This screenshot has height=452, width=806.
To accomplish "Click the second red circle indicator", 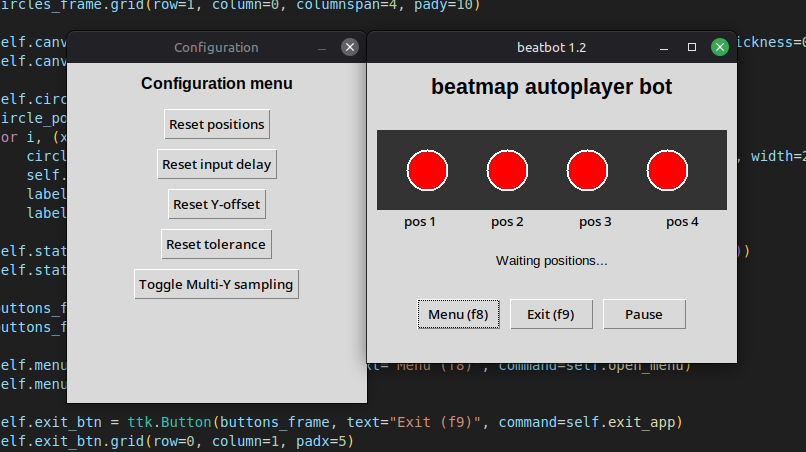I will [x=507, y=170].
